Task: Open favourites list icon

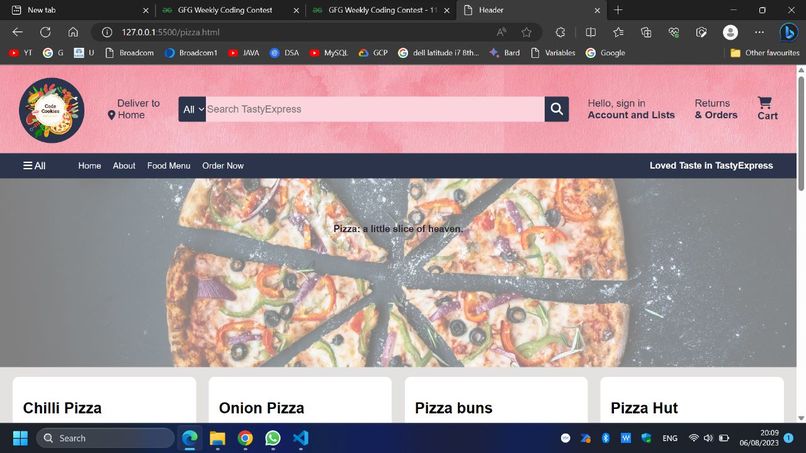Action: (x=618, y=32)
